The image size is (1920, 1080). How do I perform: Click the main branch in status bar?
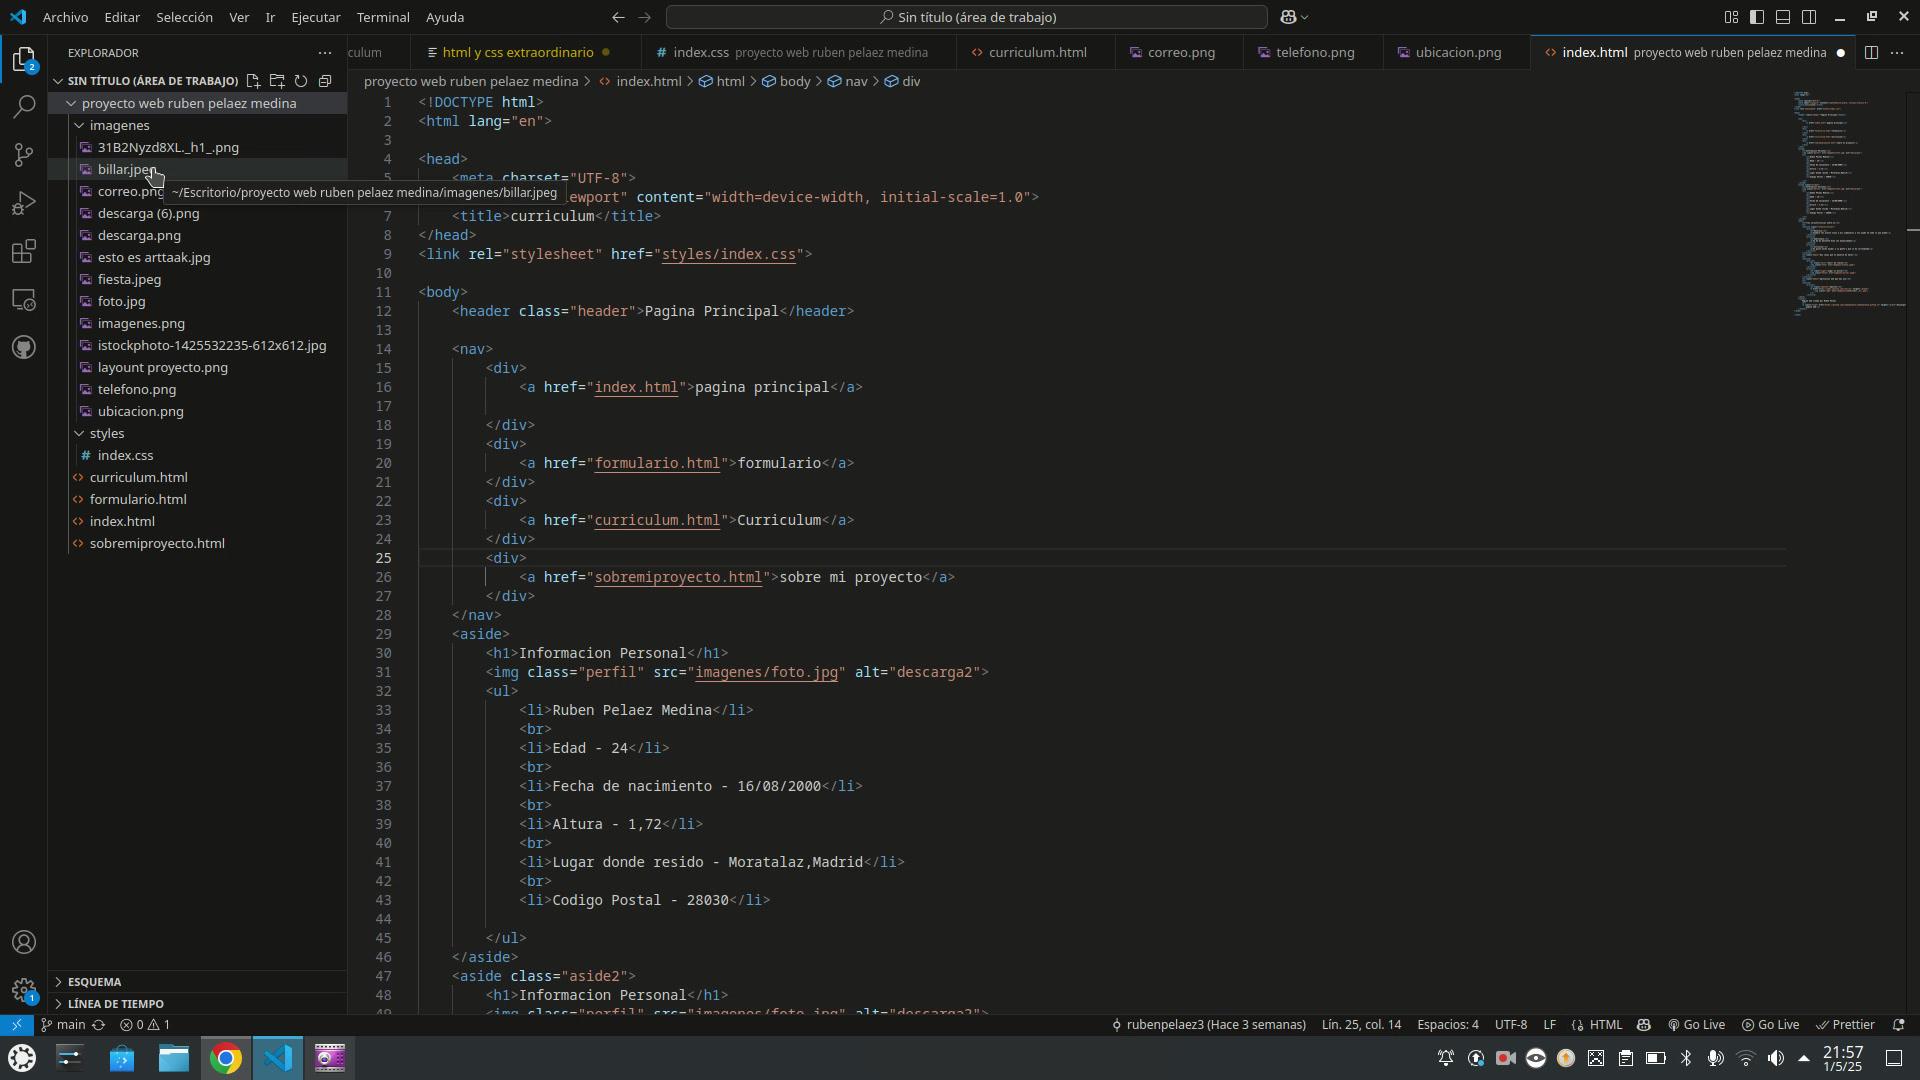63,1025
